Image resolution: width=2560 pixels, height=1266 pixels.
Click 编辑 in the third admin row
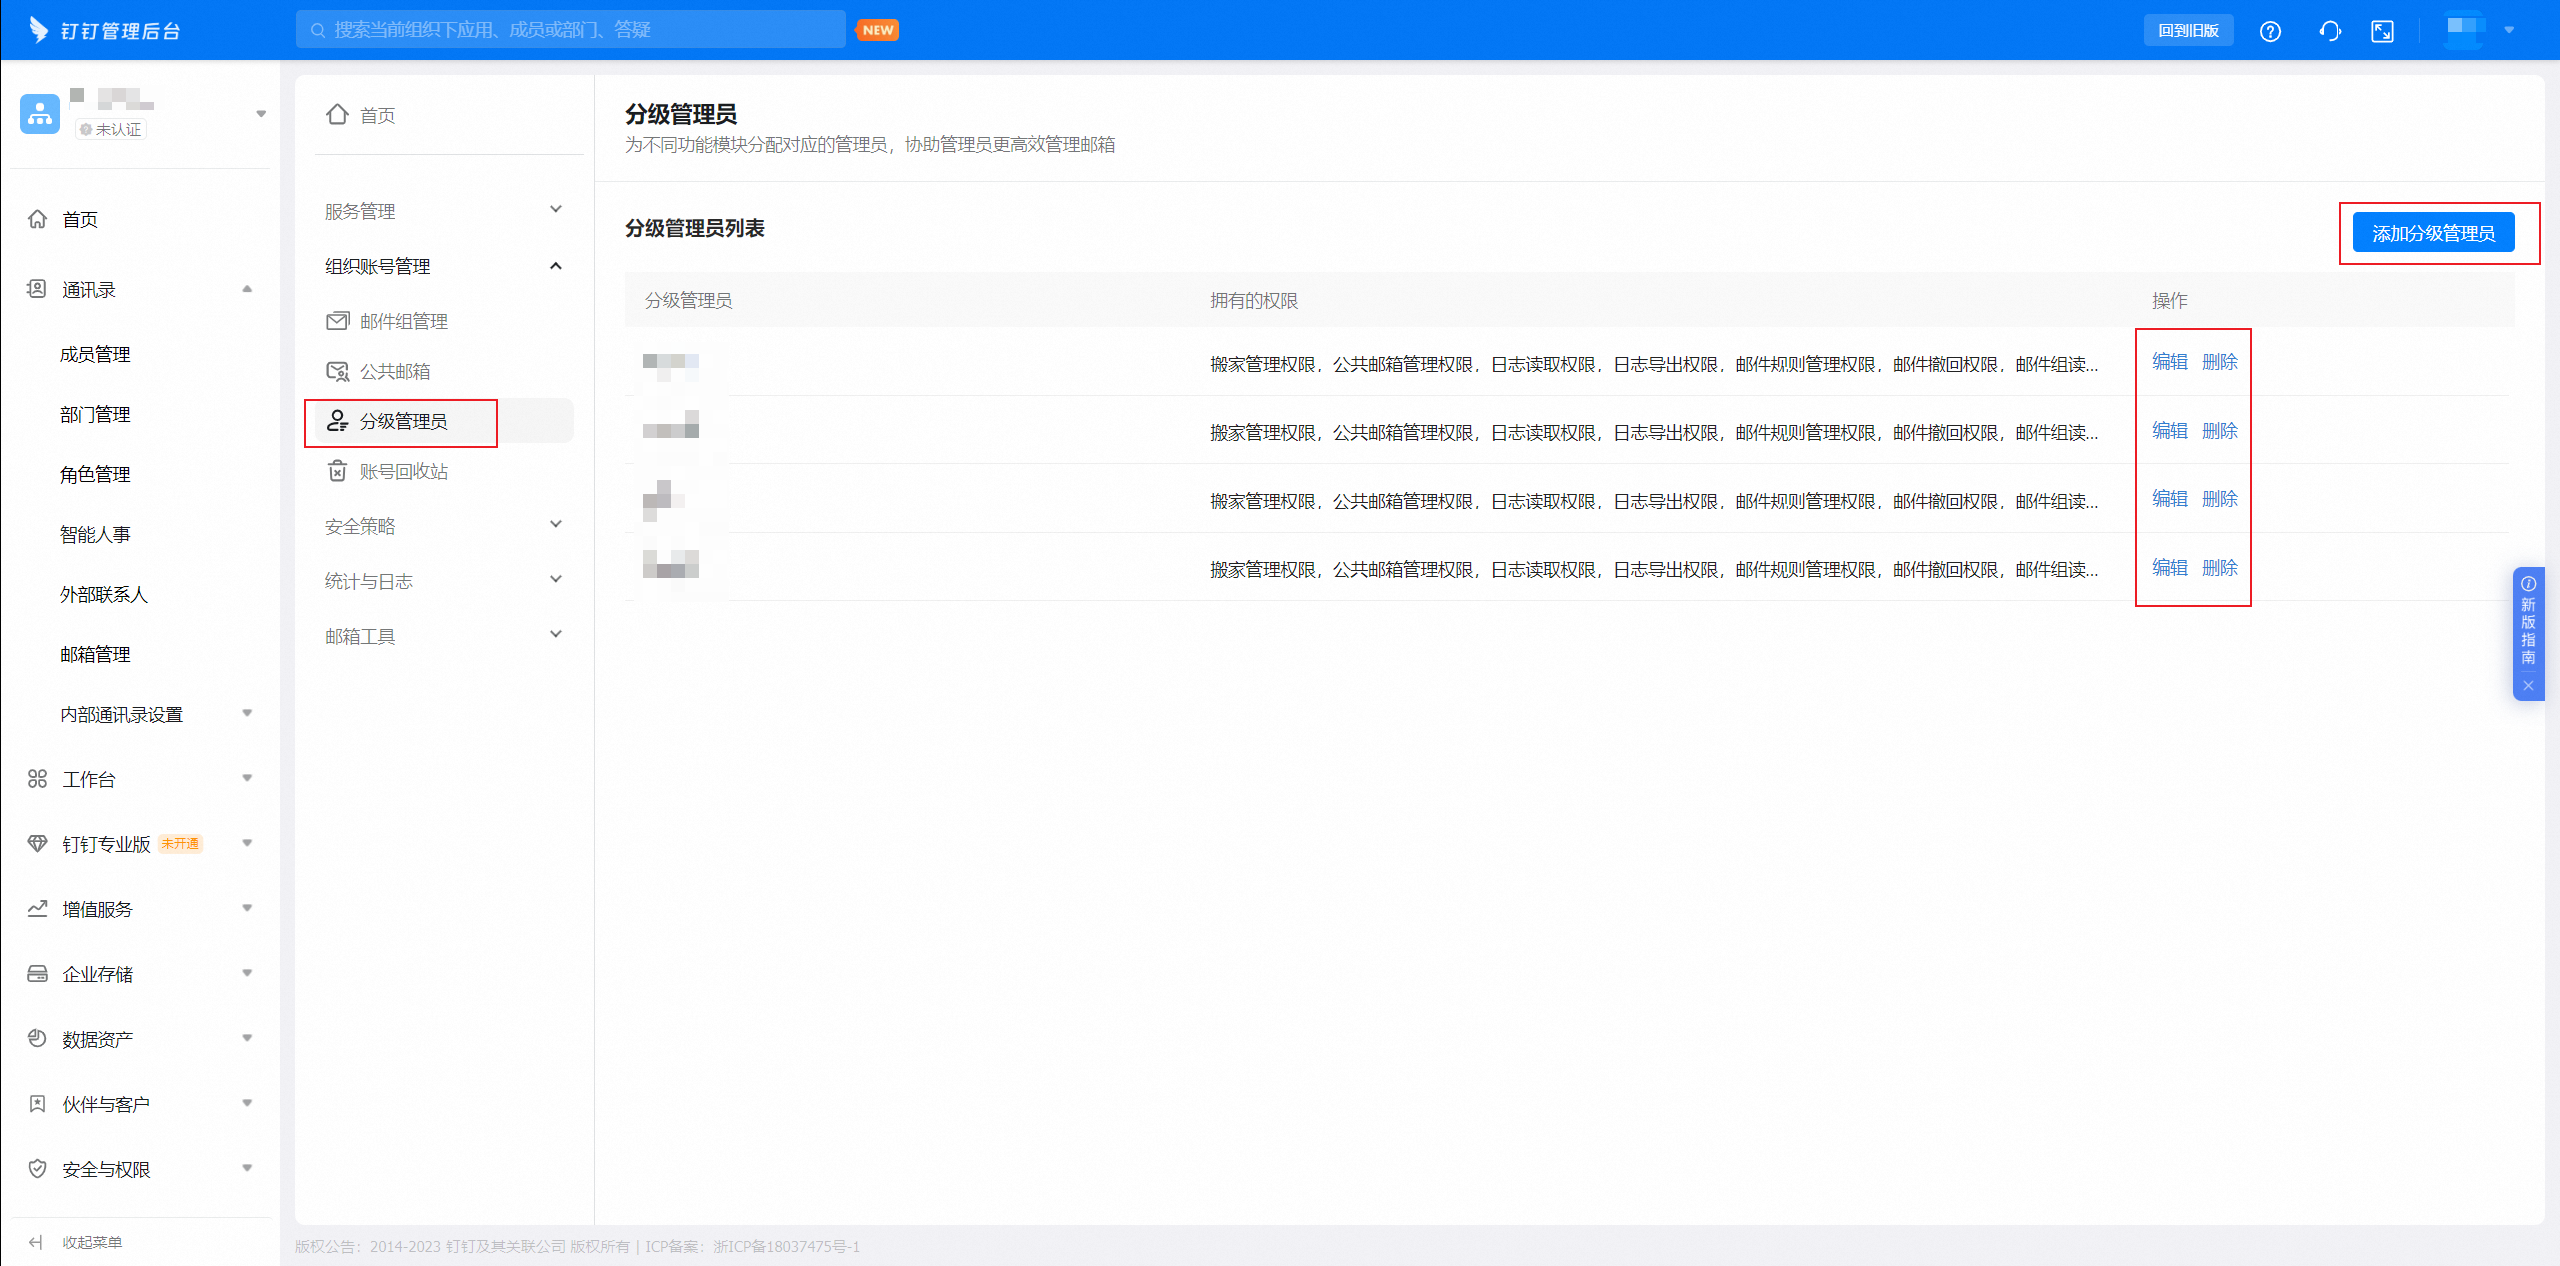pos(2170,499)
